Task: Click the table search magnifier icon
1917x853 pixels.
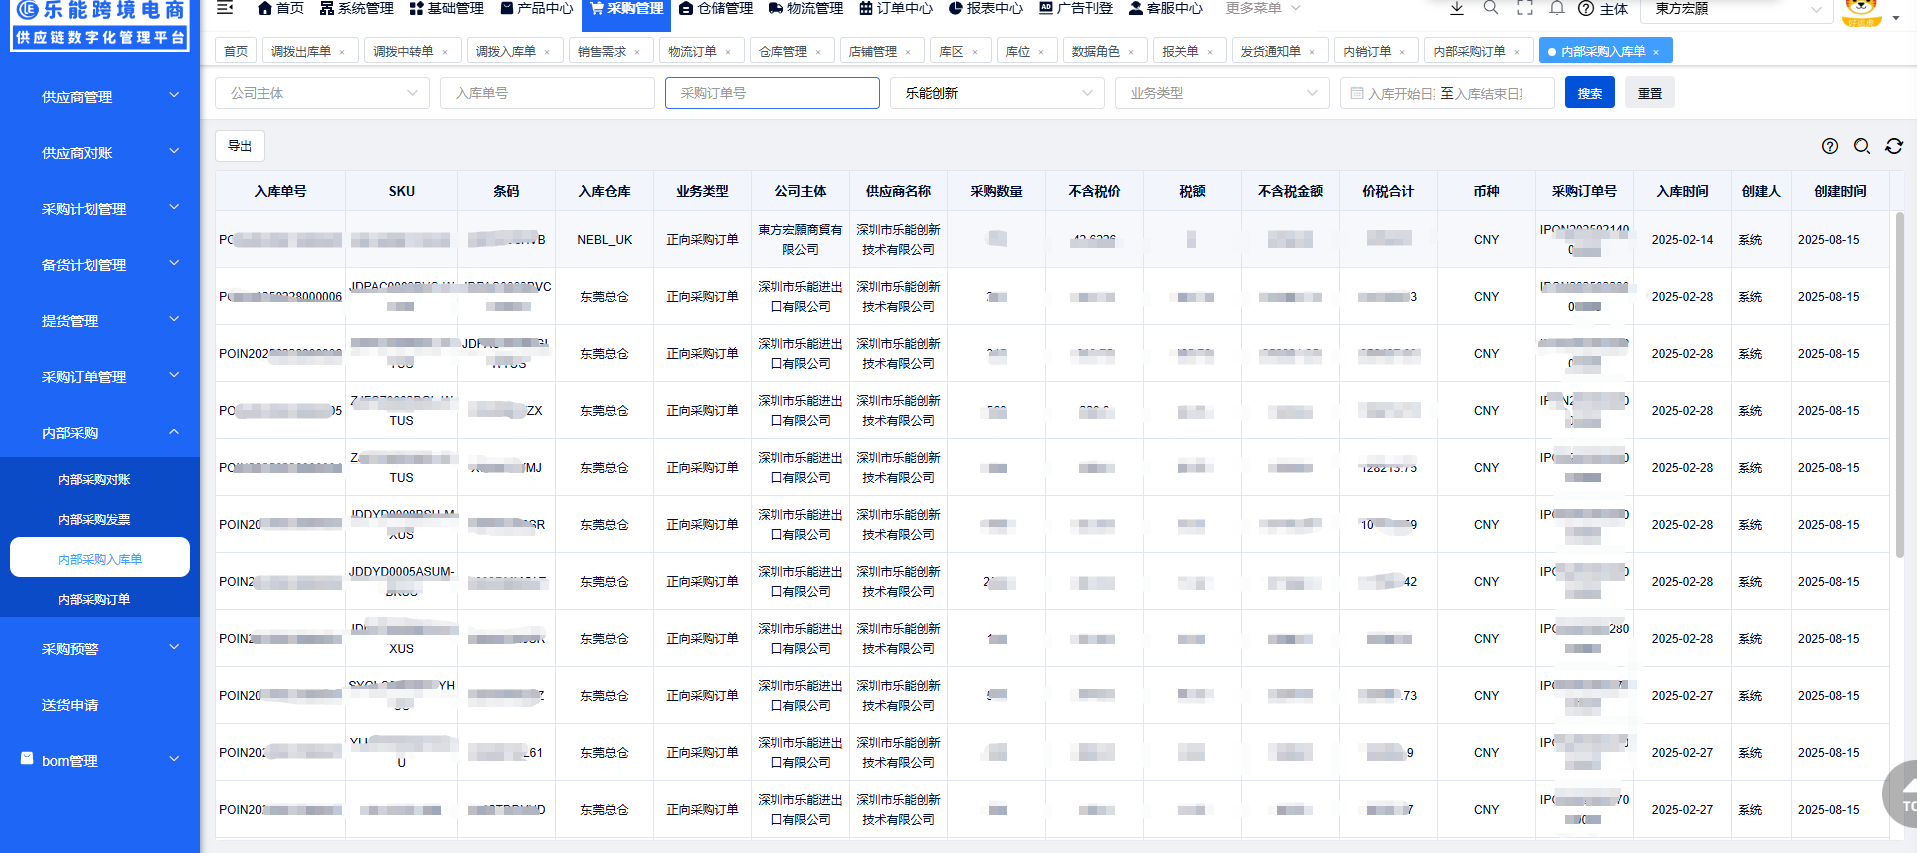Action: (1862, 146)
